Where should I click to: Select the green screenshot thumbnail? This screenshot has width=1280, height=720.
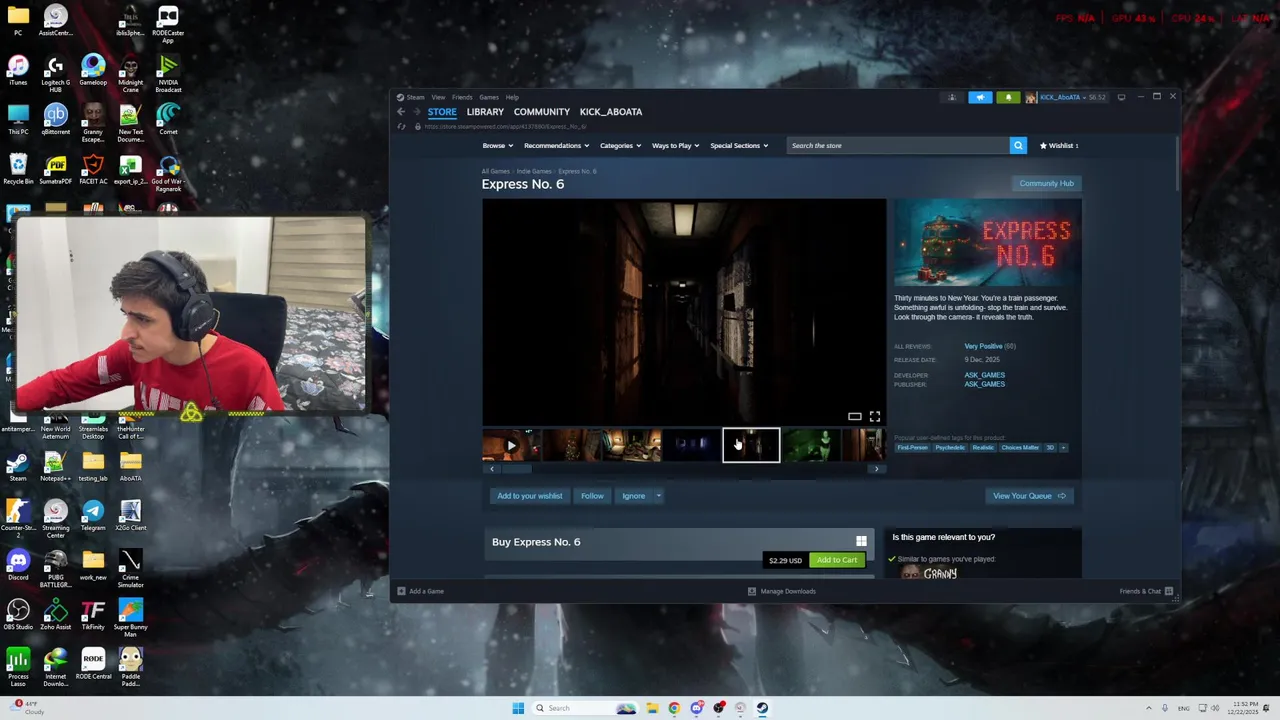click(811, 445)
